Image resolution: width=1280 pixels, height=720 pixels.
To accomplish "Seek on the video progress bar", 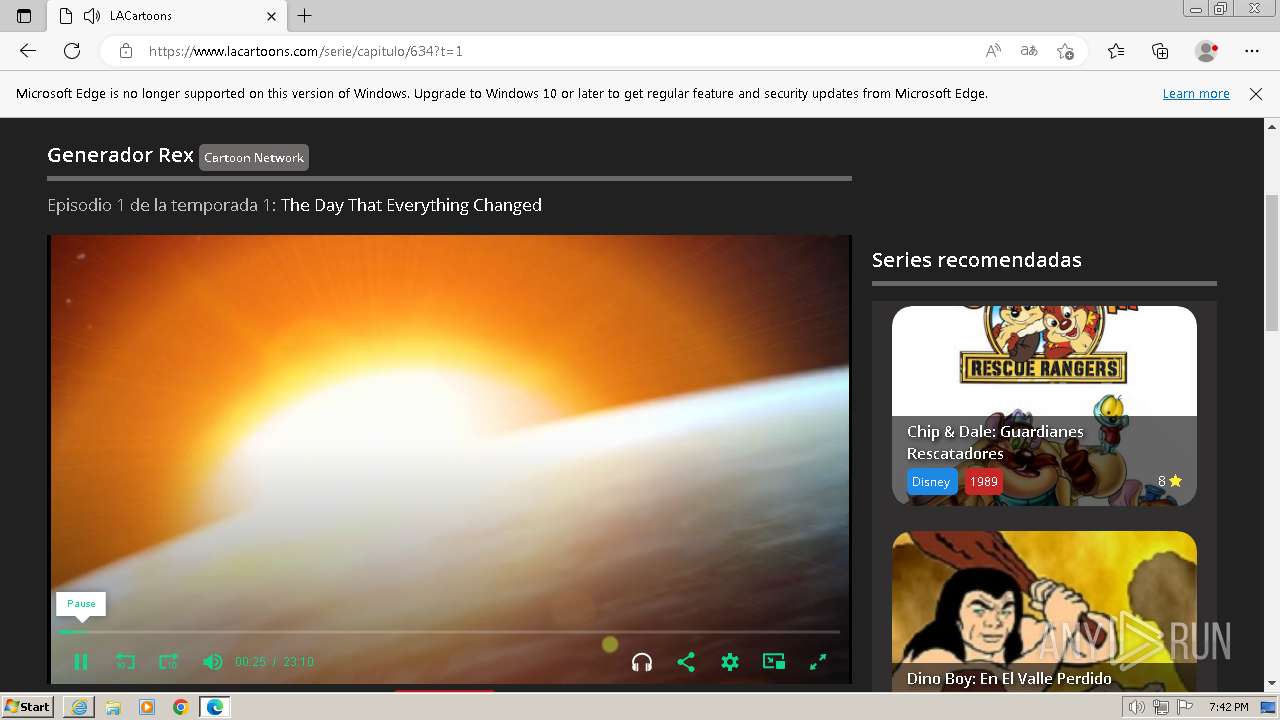I will pos(449,632).
